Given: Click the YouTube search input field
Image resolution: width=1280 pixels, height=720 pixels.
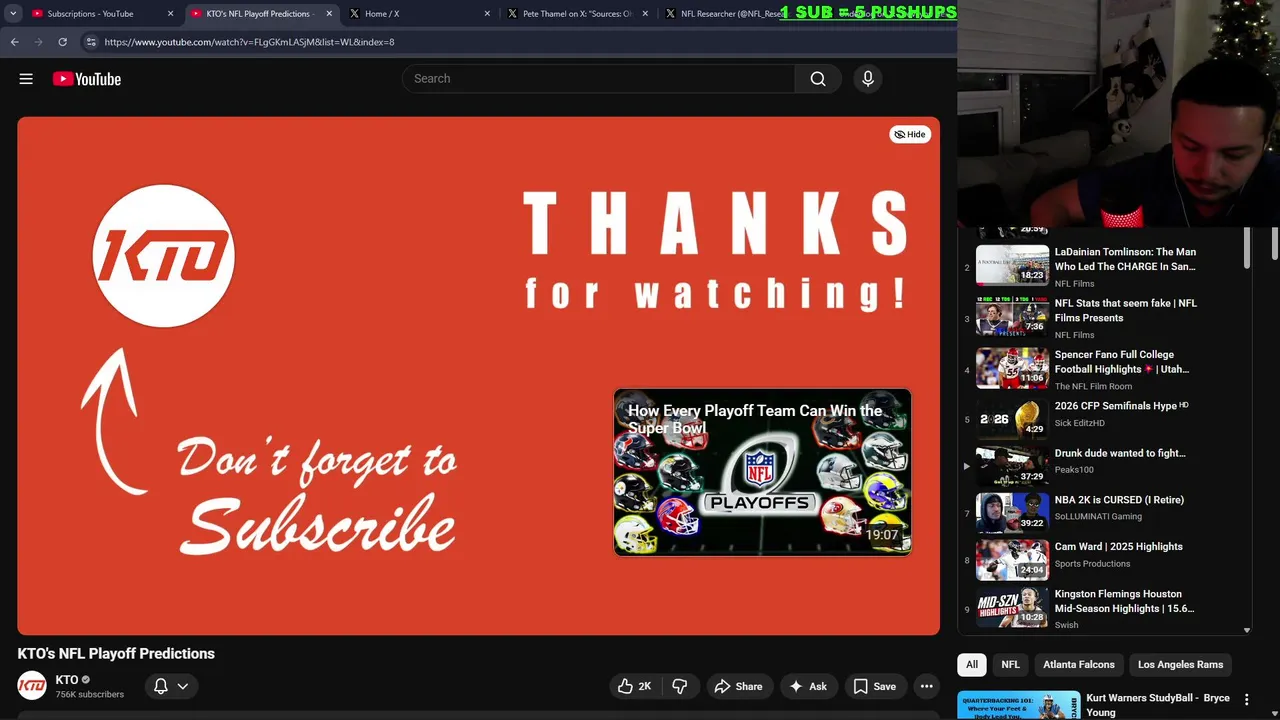Looking at the screenshot, I should pyautogui.click(x=599, y=79).
